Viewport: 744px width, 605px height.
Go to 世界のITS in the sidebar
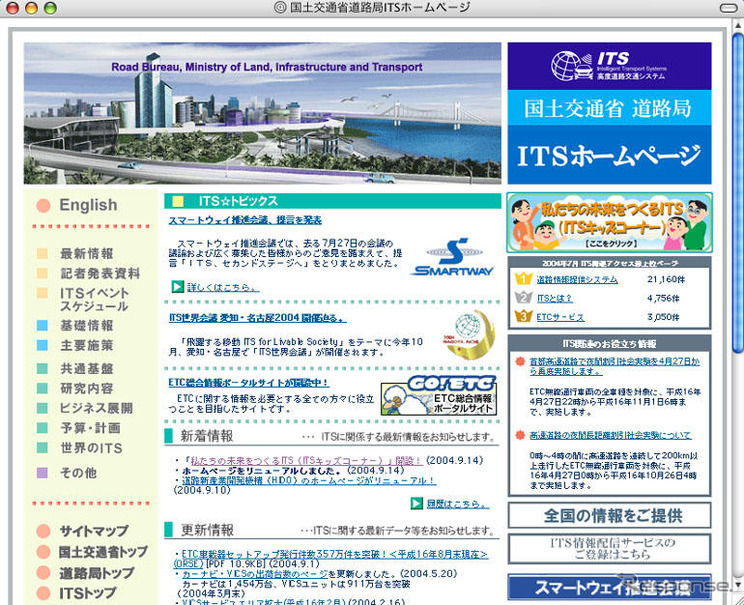point(90,448)
